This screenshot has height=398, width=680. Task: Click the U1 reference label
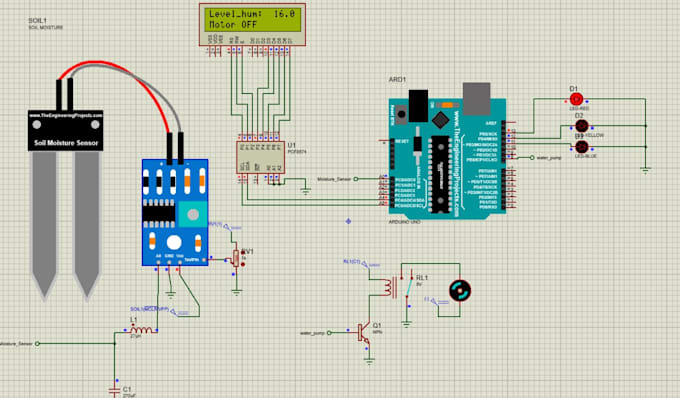pyautogui.click(x=291, y=145)
